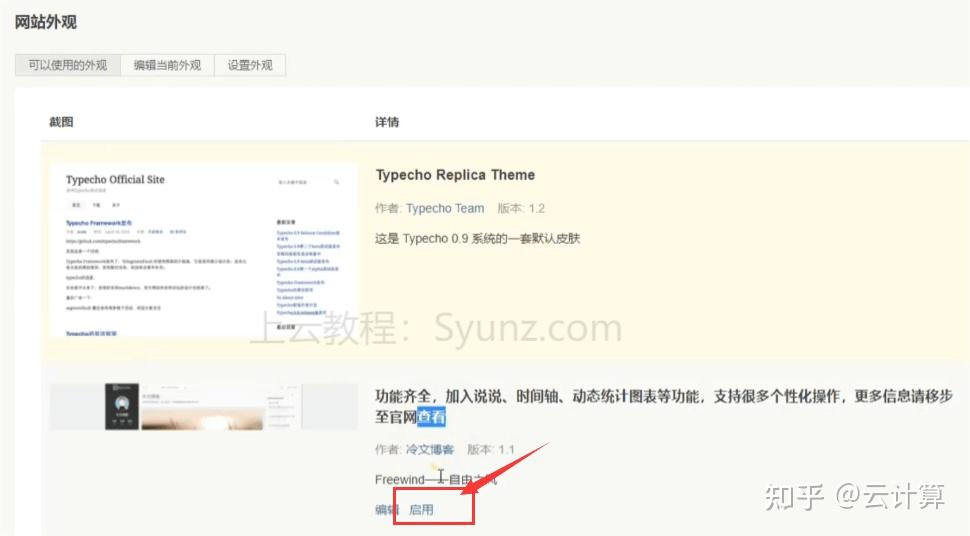Select the 可以使用的外观 tab

[67, 65]
